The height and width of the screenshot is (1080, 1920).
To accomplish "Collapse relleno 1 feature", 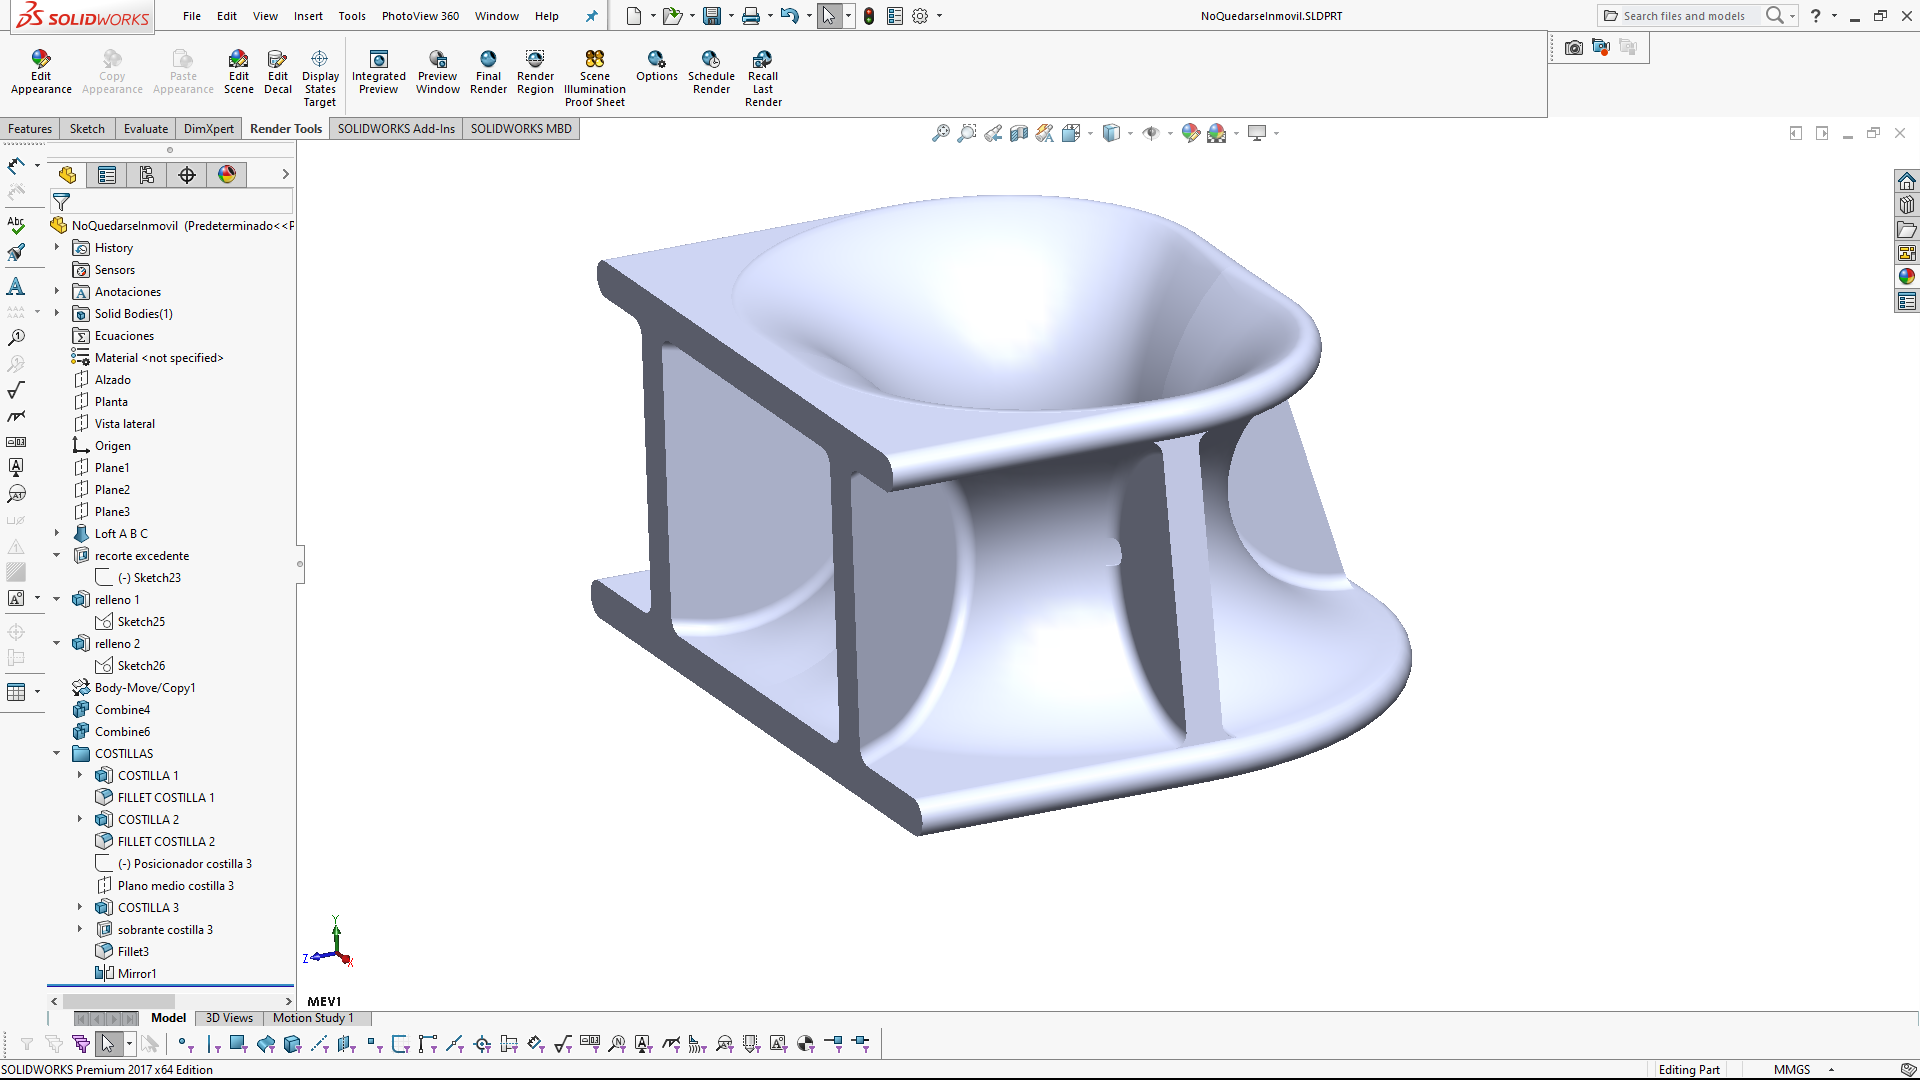I will (57, 599).
